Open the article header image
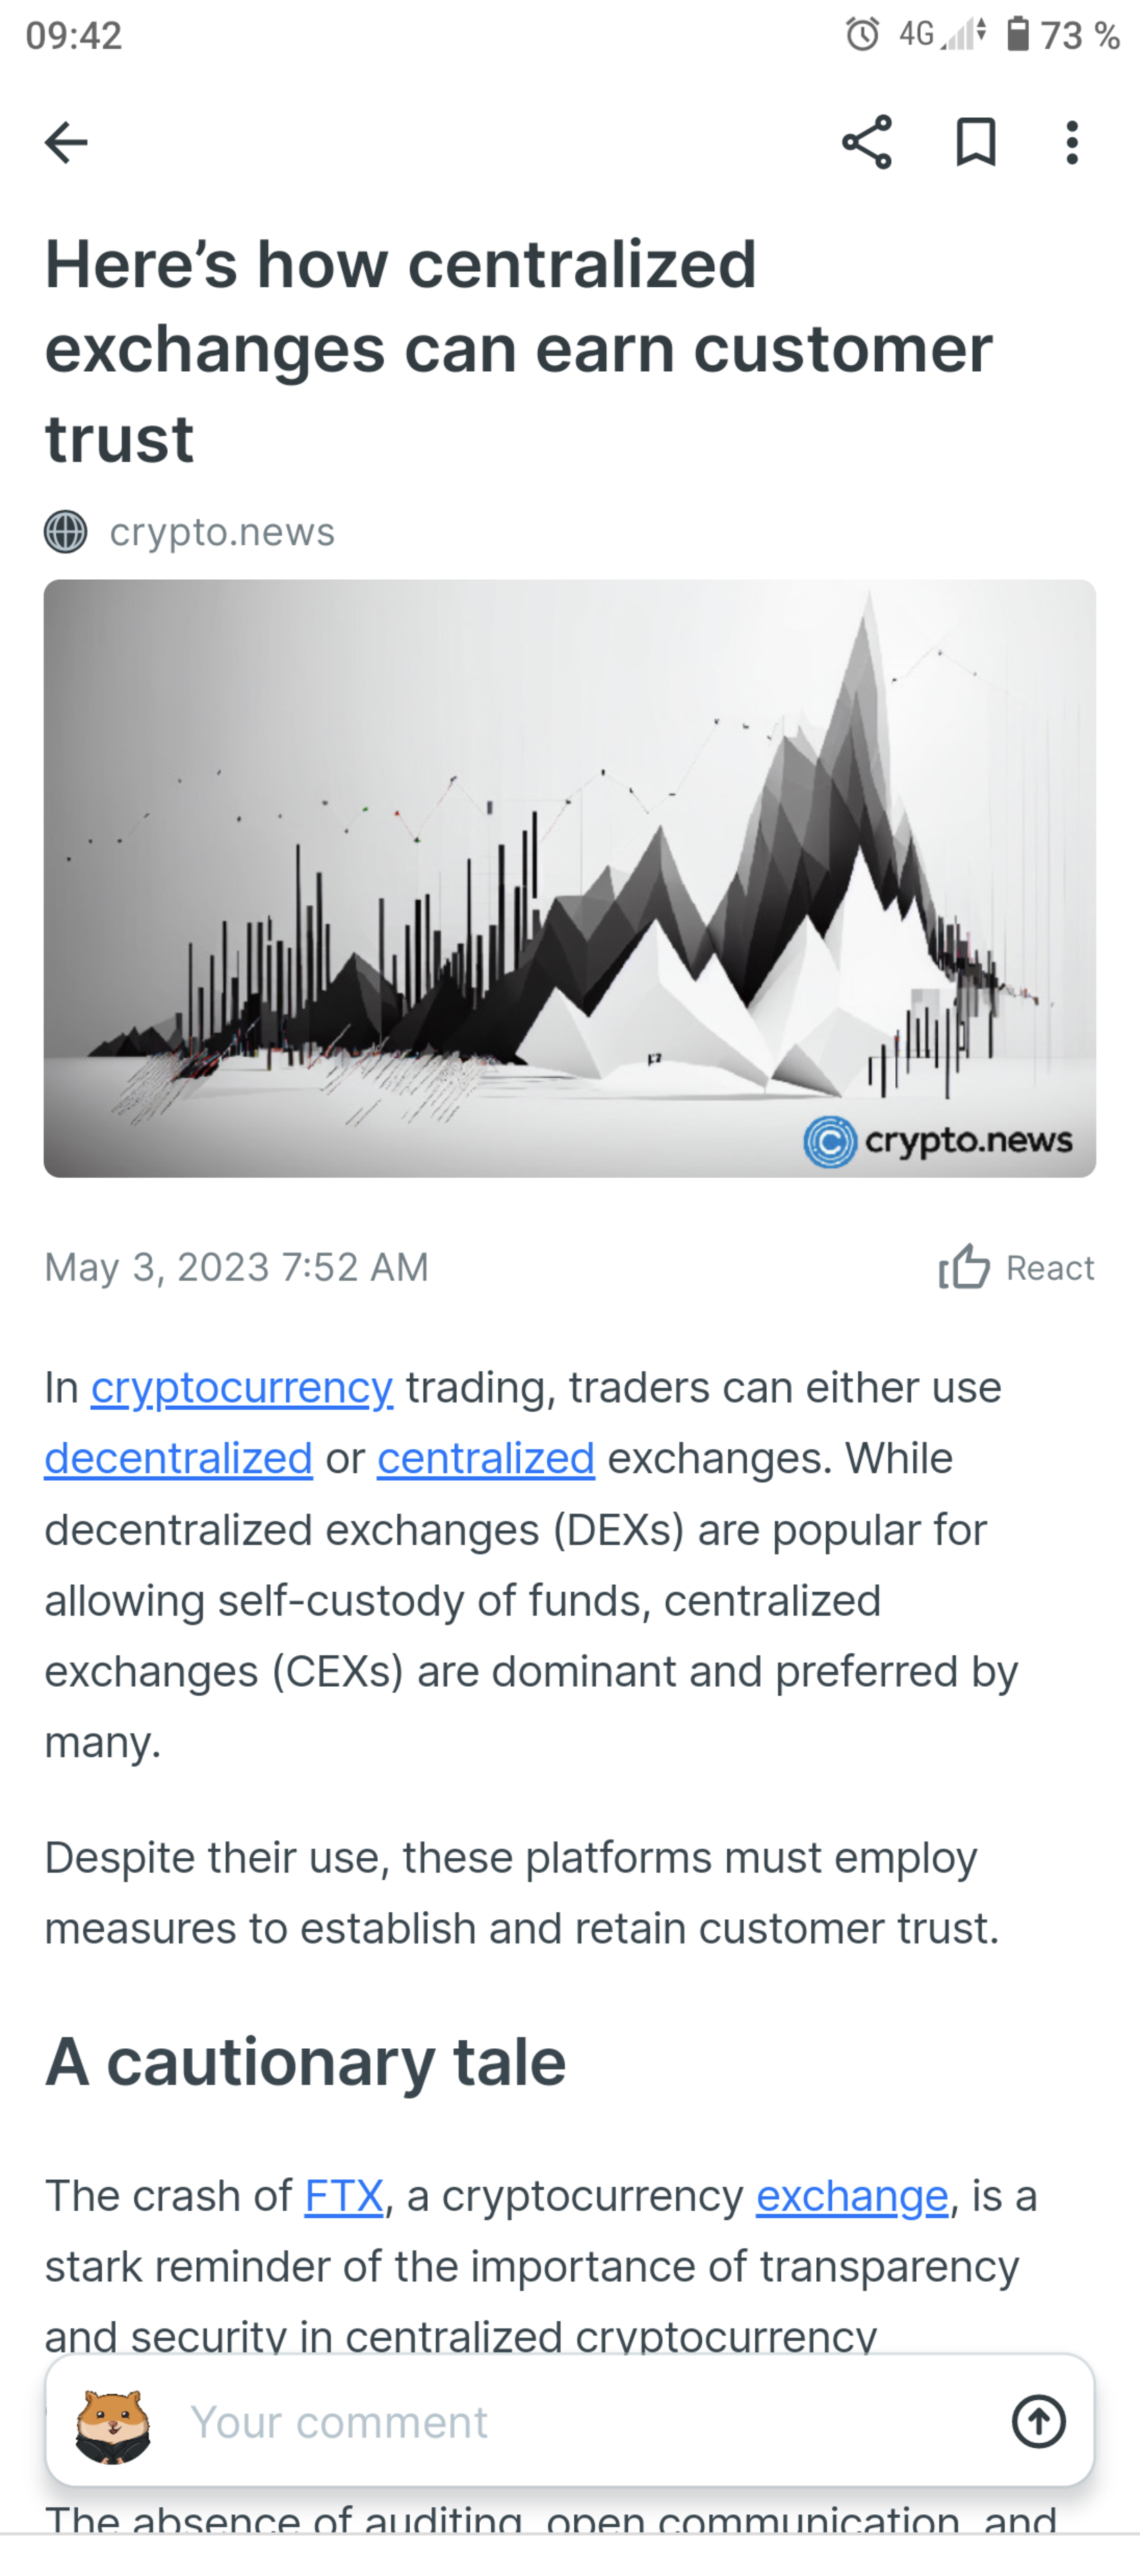Screen dimensions: 1140x2576 [x=570, y=878]
